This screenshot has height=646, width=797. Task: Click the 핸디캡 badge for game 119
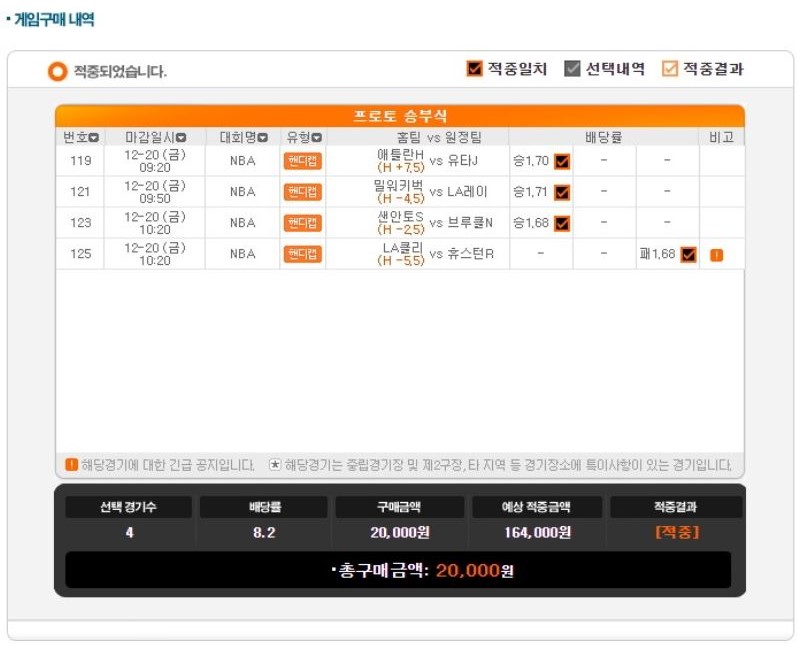pos(302,161)
